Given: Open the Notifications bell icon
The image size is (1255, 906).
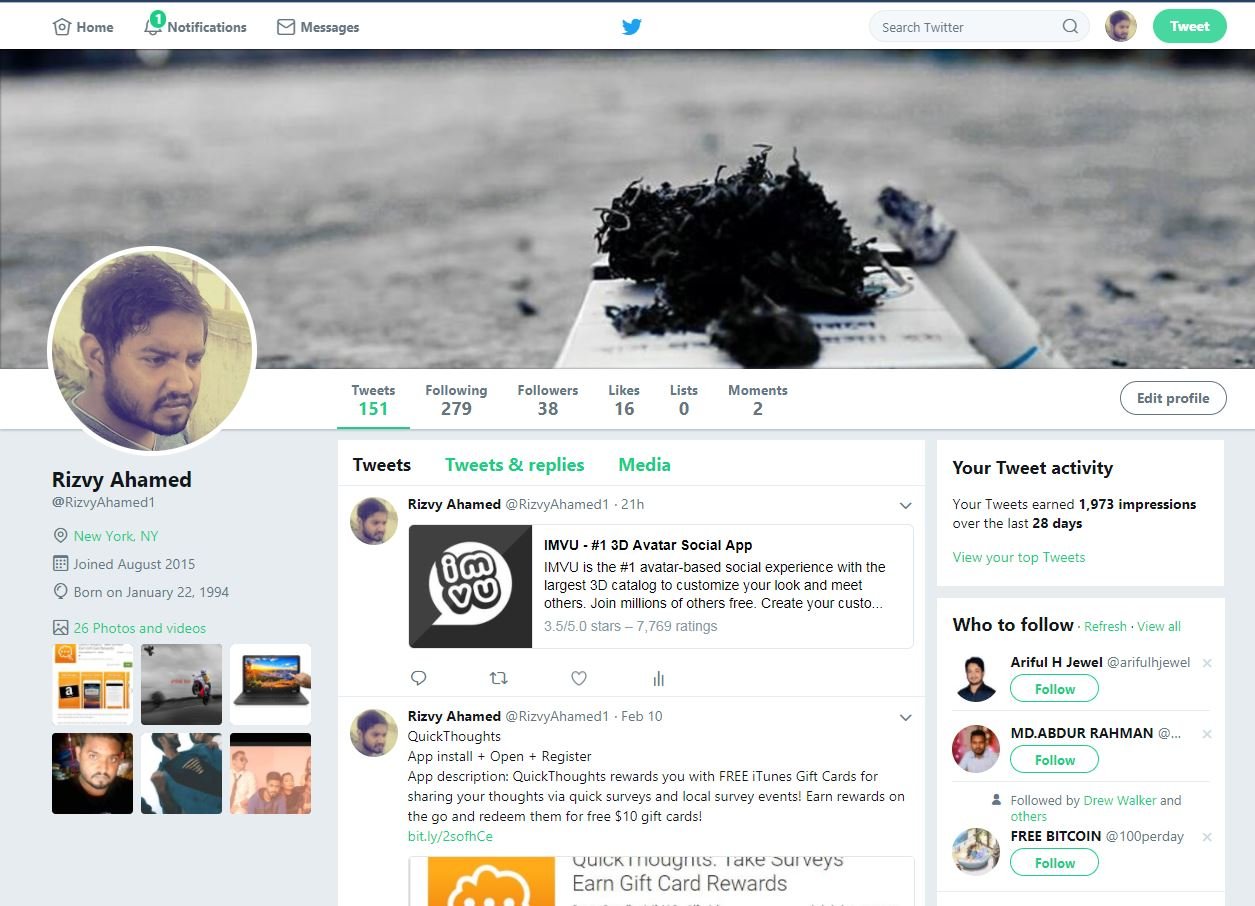Looking at the screenshot, I should click(x=153, y=25).
